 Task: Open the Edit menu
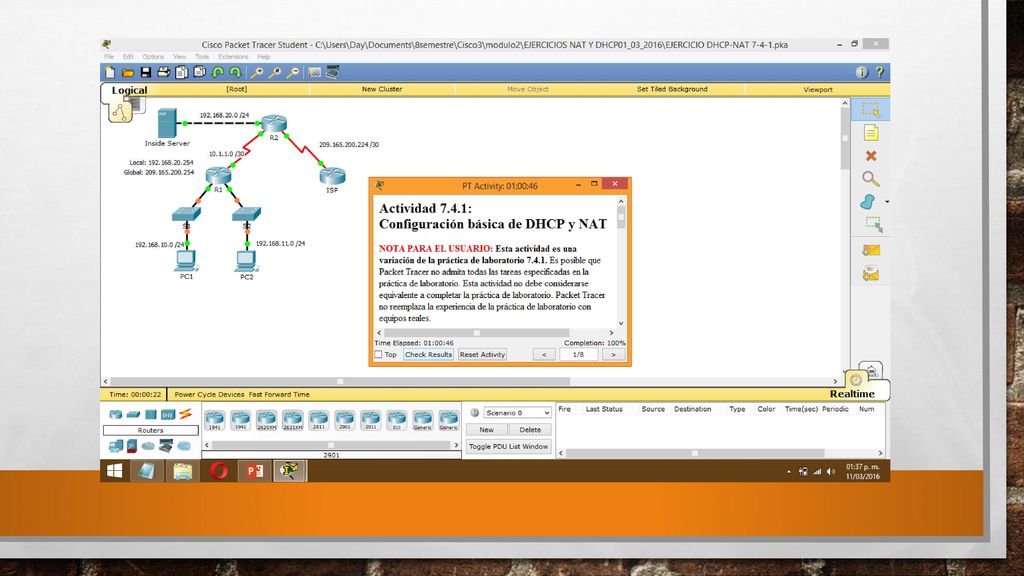[128, 57]
